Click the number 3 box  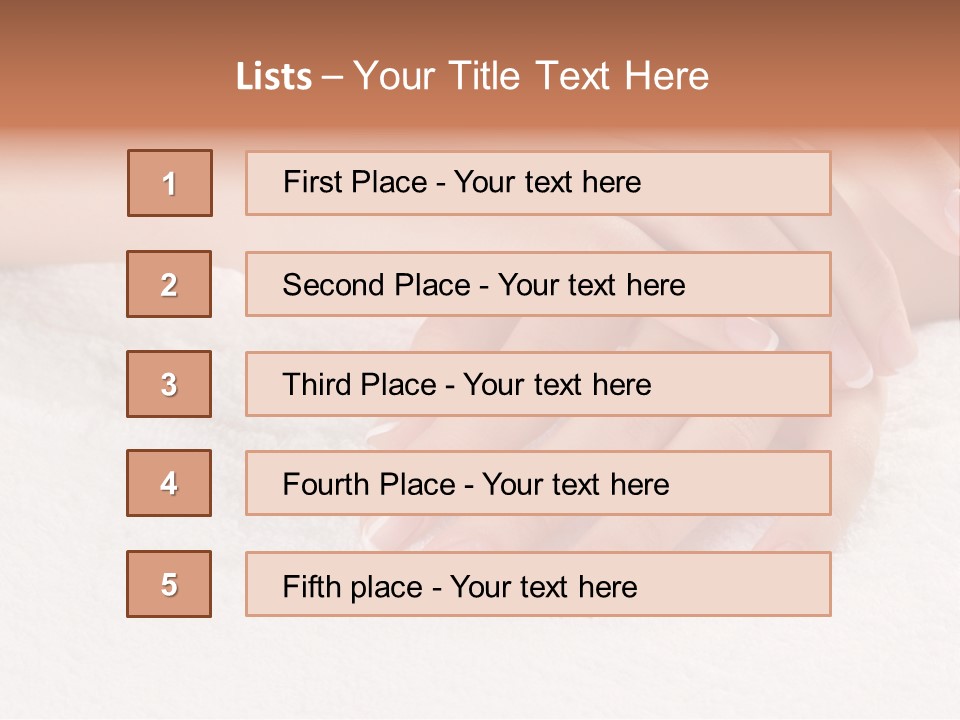169,384
